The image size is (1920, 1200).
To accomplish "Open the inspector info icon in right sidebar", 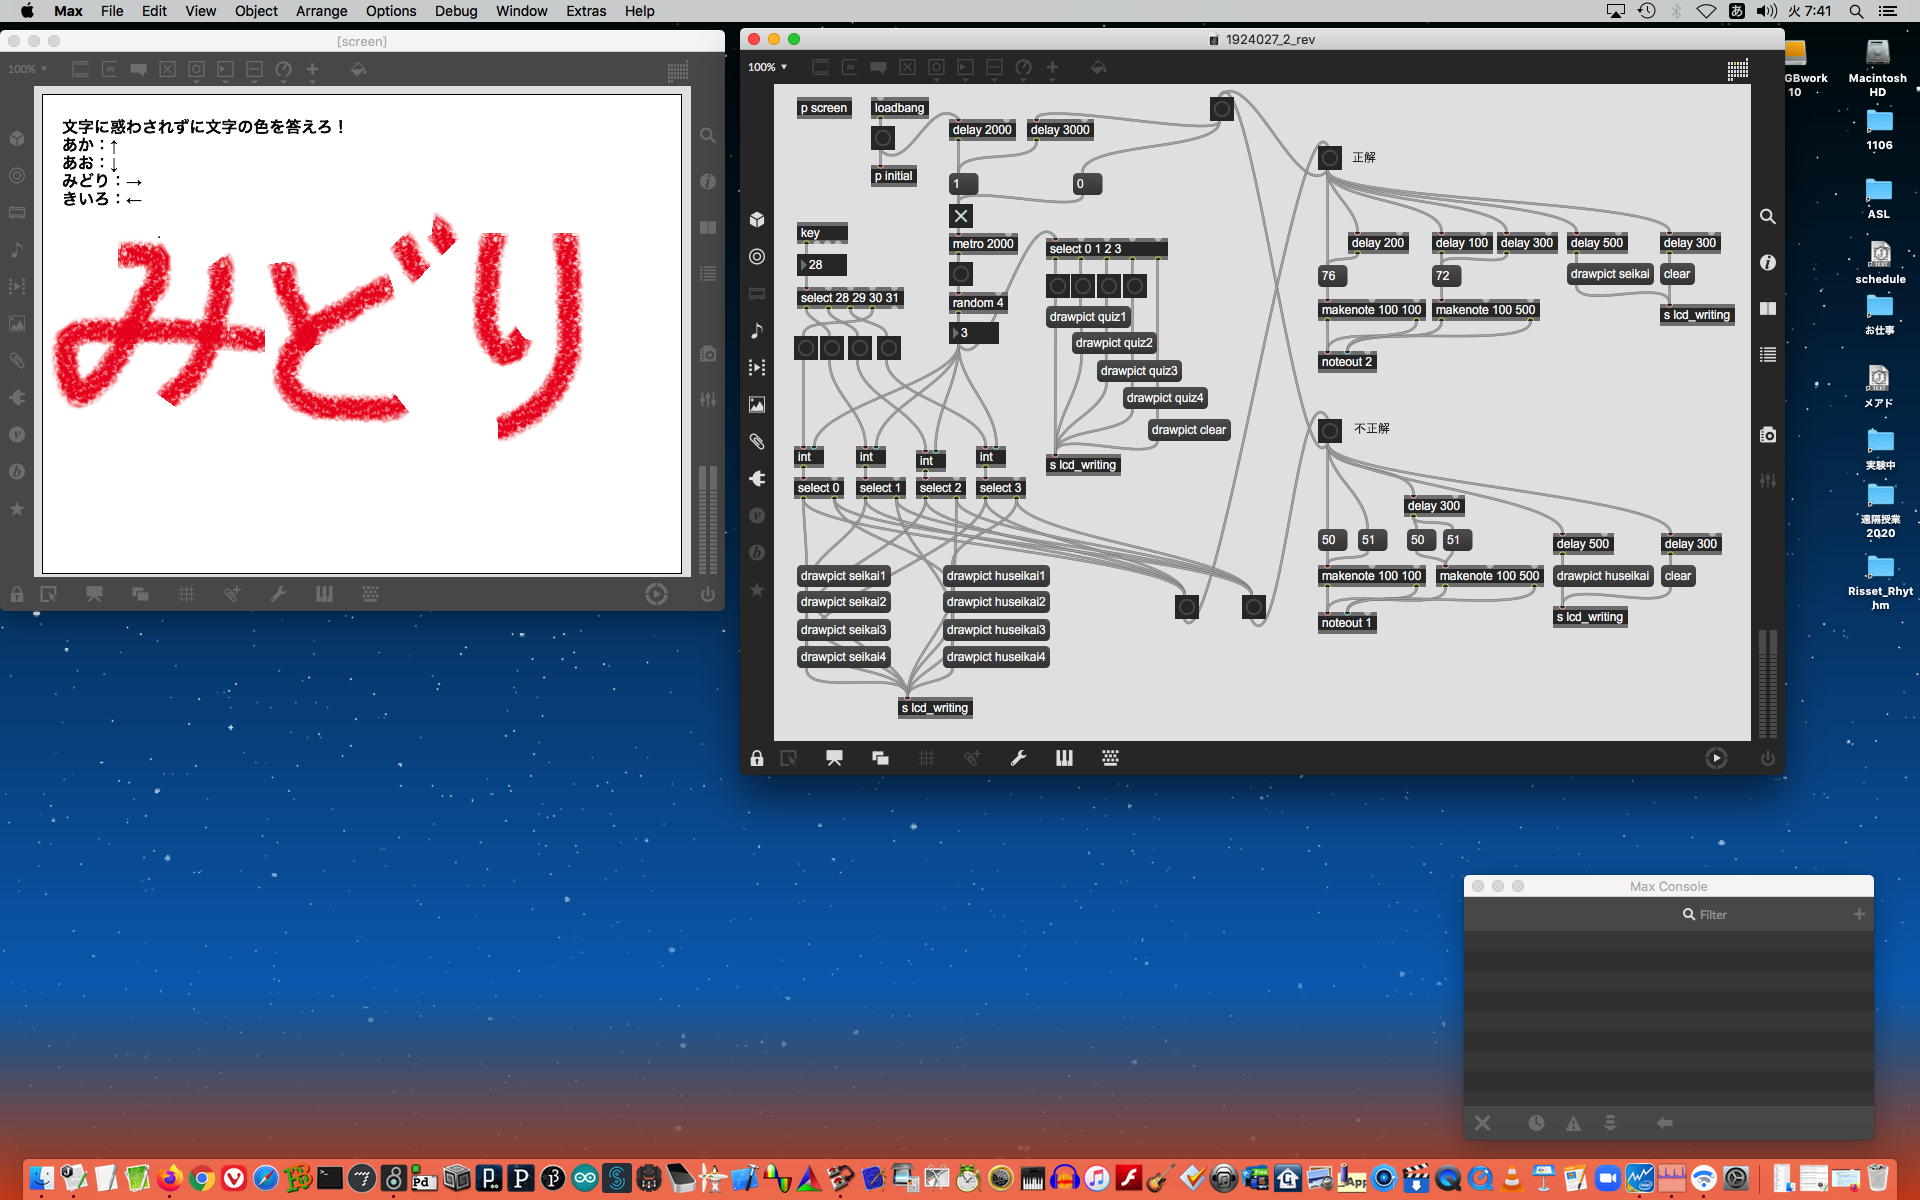I will (x=1767, y=262).
